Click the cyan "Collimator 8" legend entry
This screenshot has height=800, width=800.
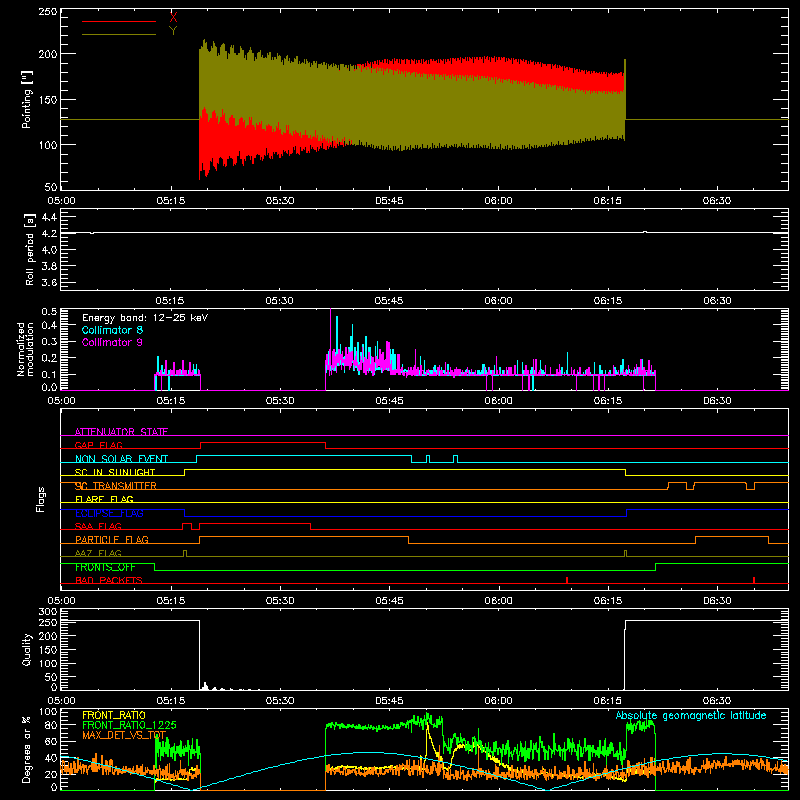tap(112, 330)
